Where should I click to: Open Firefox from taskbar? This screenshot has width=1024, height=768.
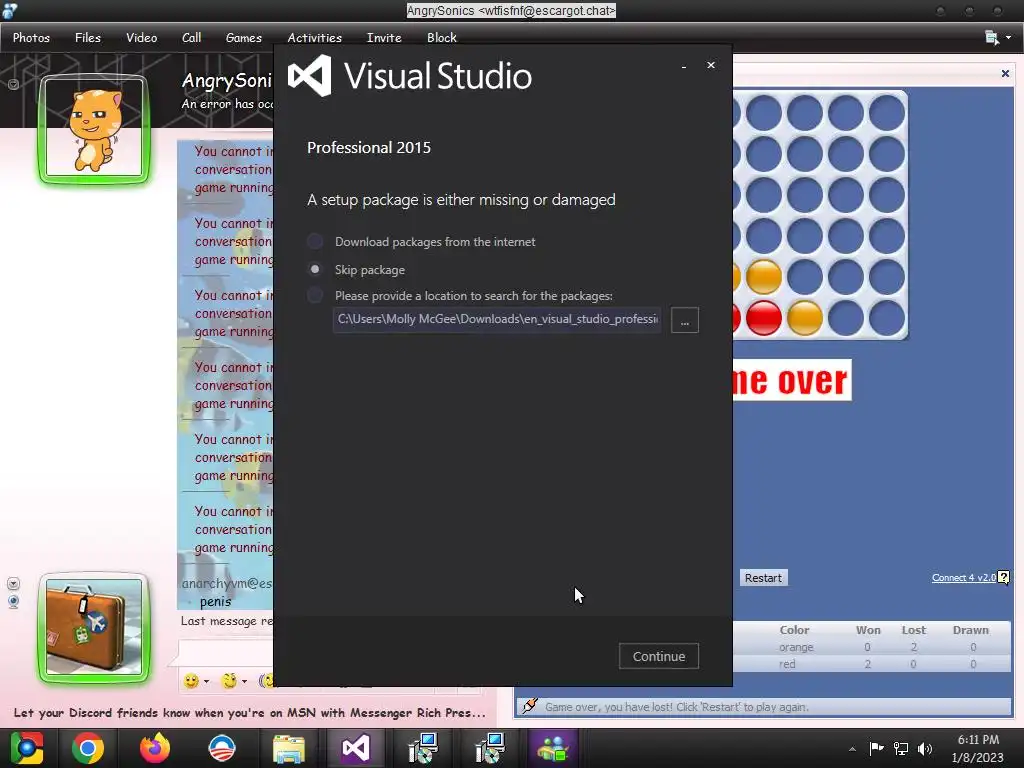coord(155,748)
